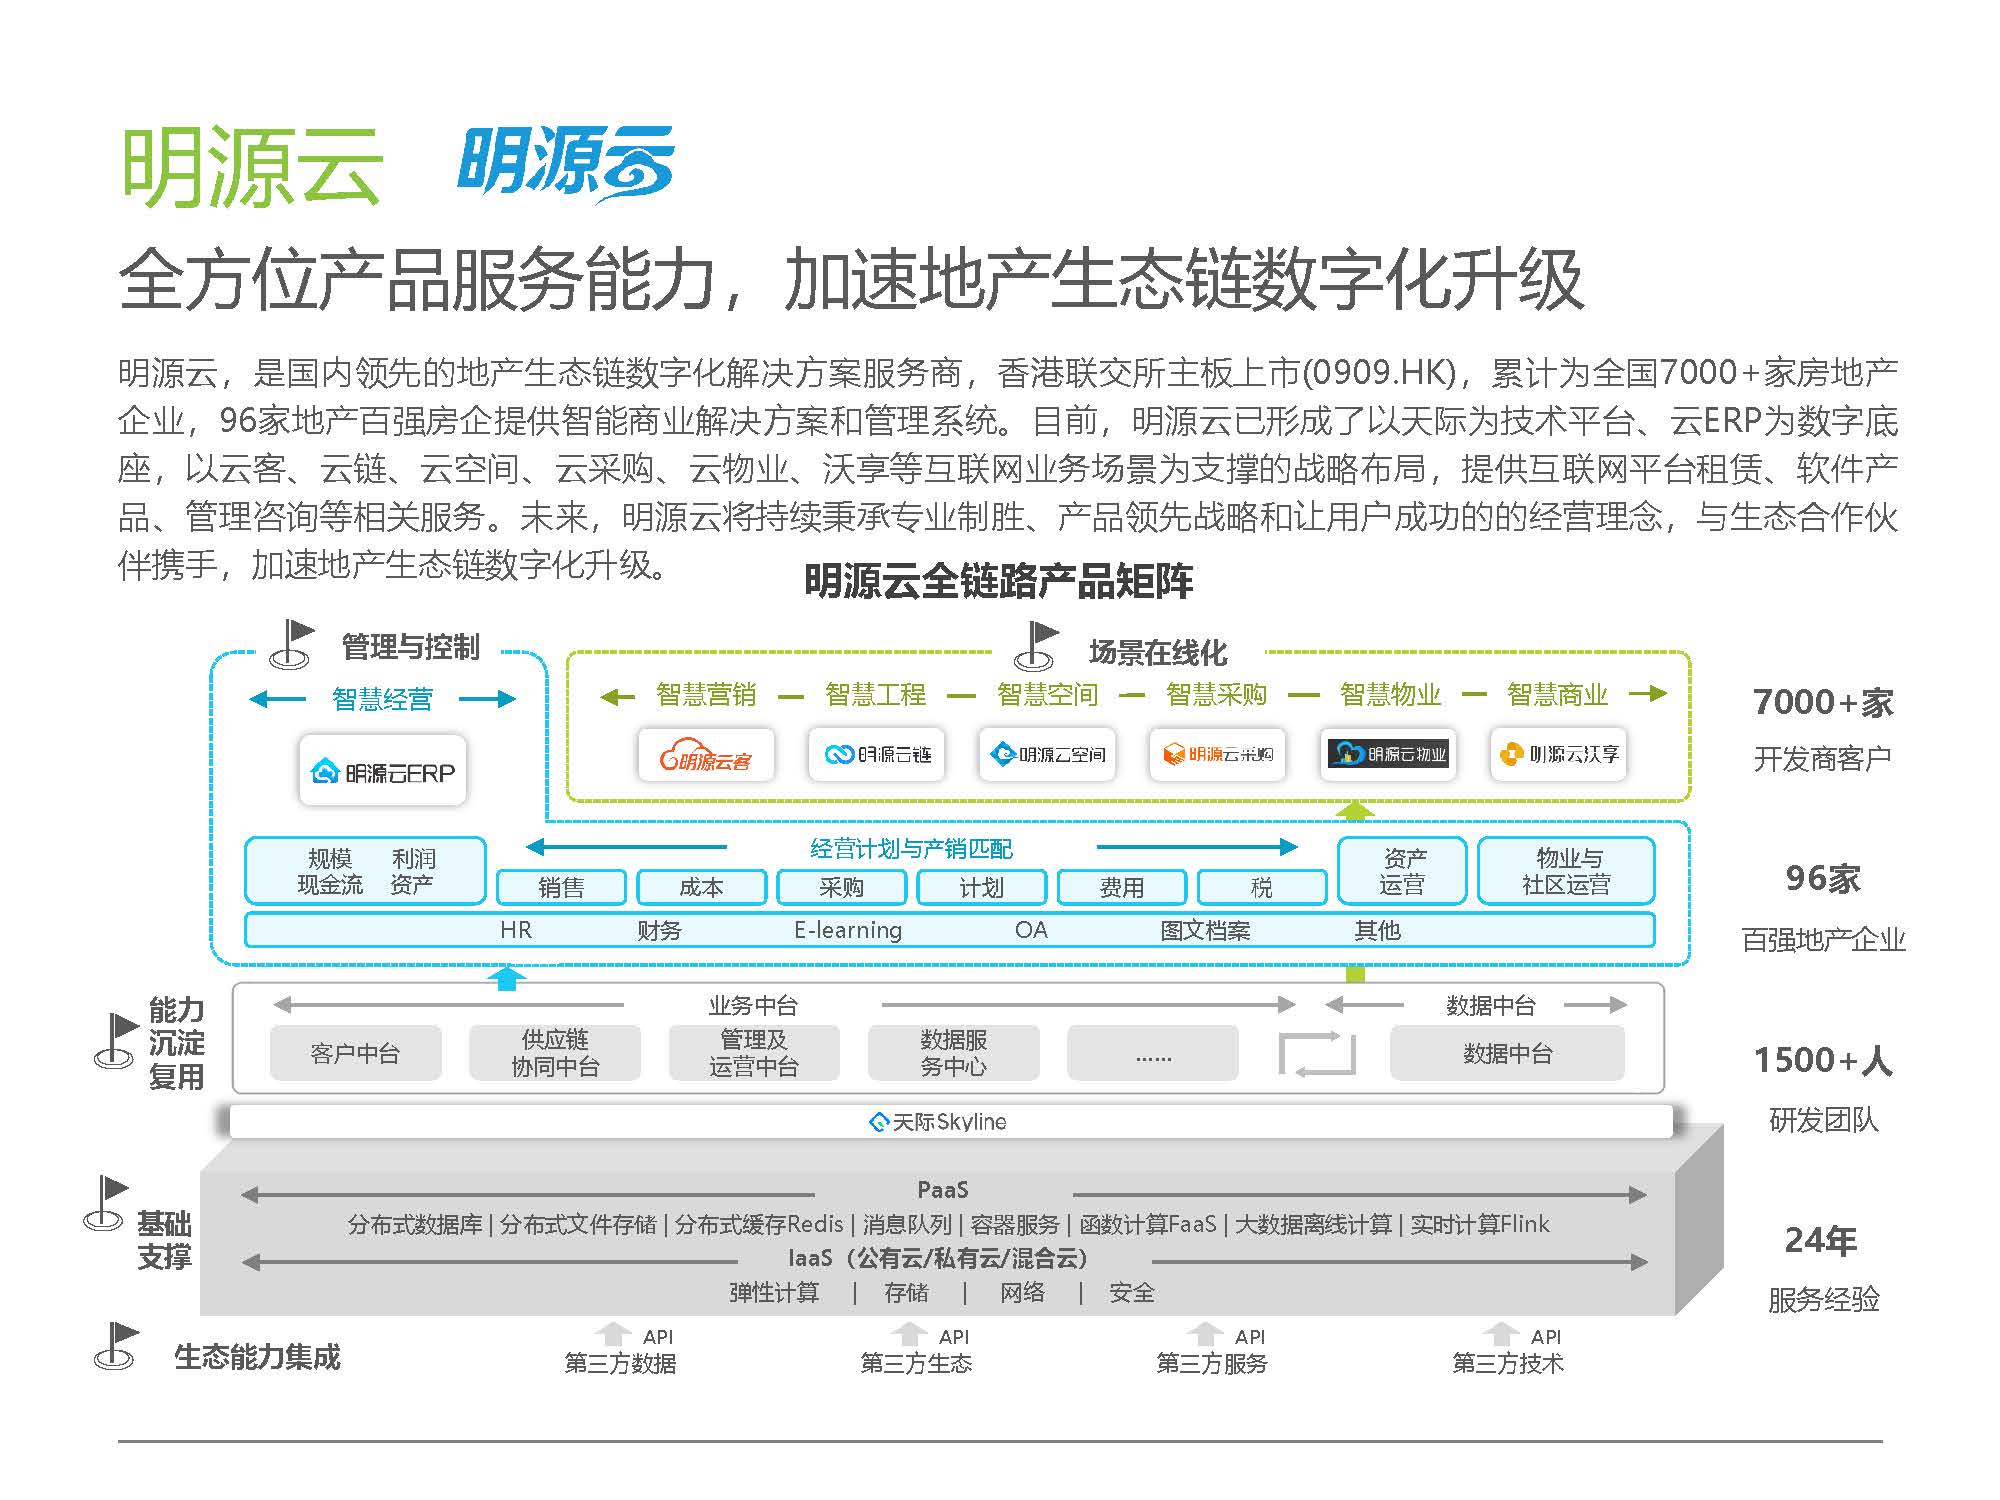The width and height of the screenshot is (2000, 1500).
Task: Click the 智慧工程 label
Action: (x=875, y=694)
